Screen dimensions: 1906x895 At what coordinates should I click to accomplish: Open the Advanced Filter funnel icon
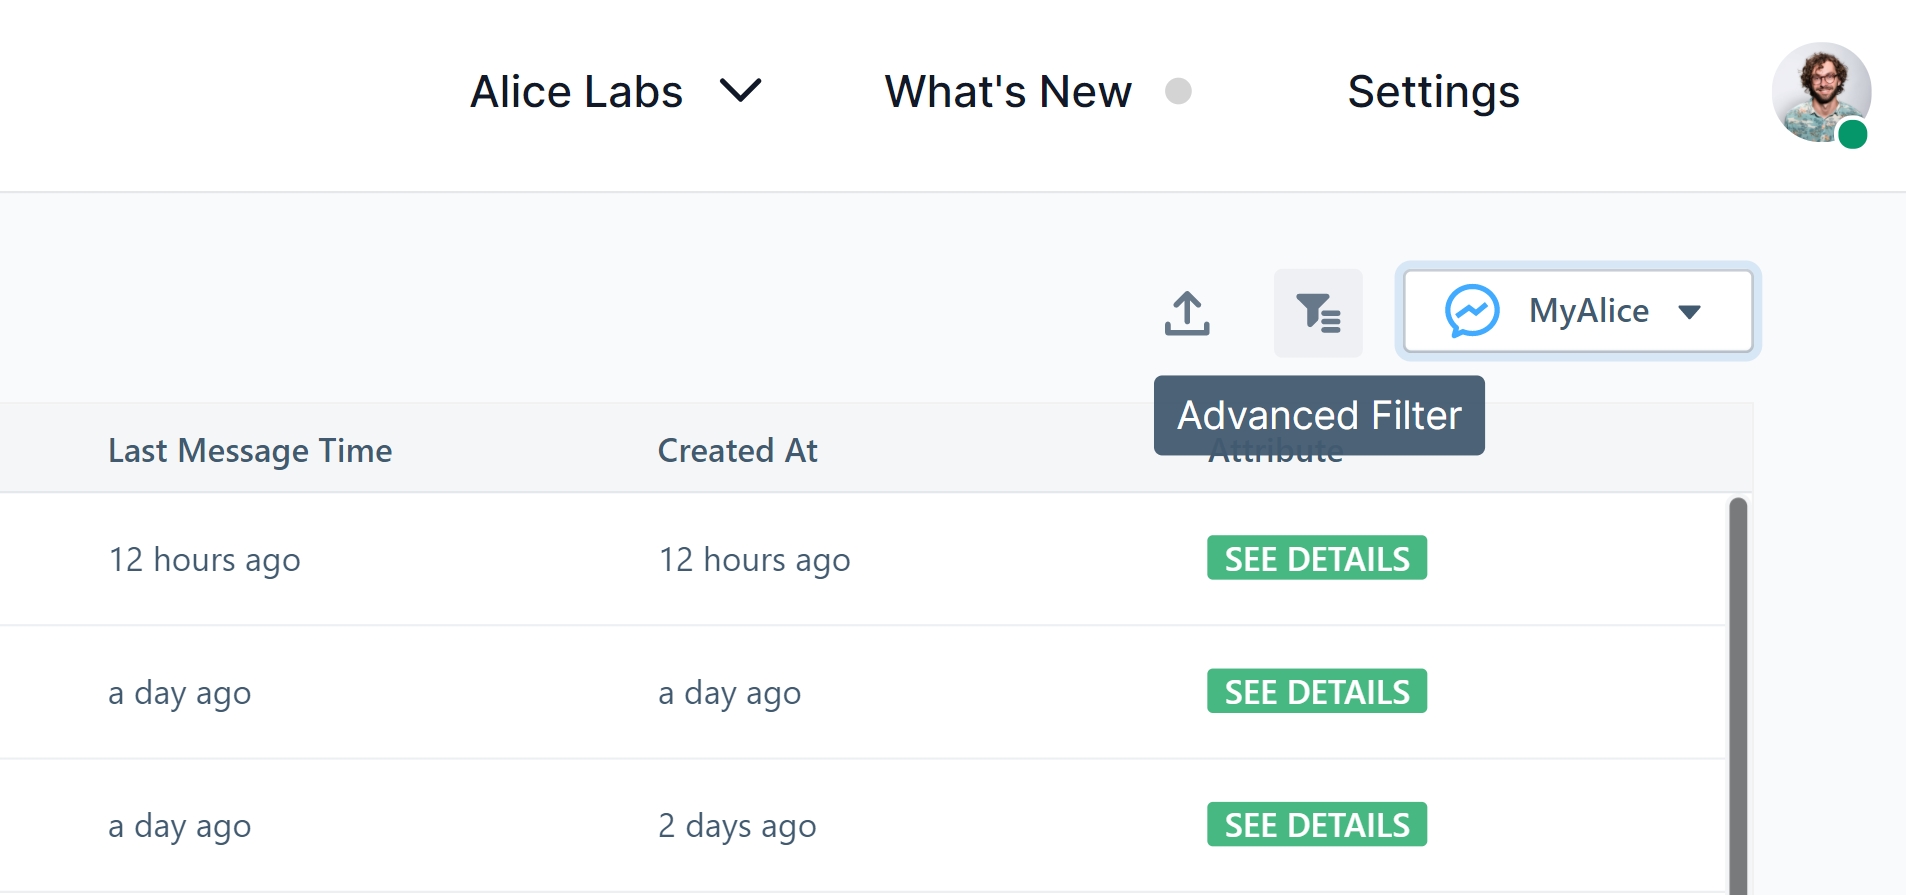(1318, 313)
